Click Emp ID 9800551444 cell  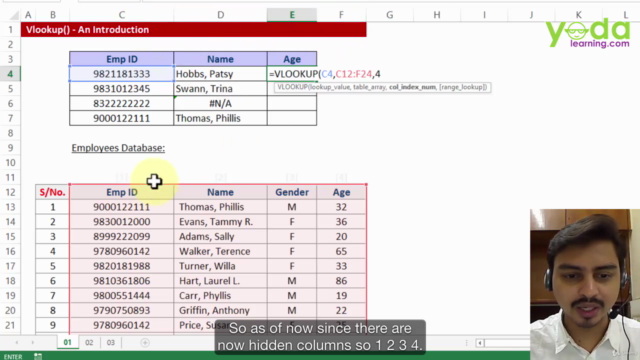click(122, 296)
